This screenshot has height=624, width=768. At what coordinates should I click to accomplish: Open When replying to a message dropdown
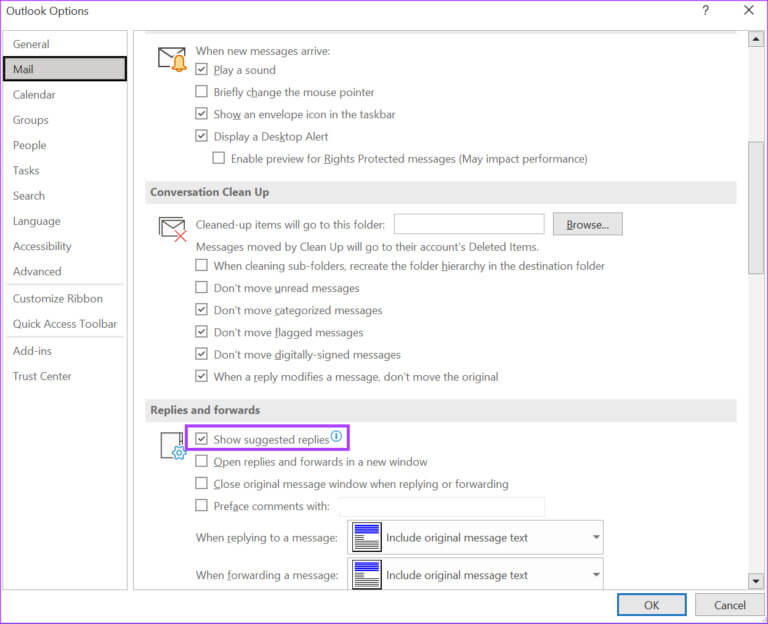pos(475,537)
